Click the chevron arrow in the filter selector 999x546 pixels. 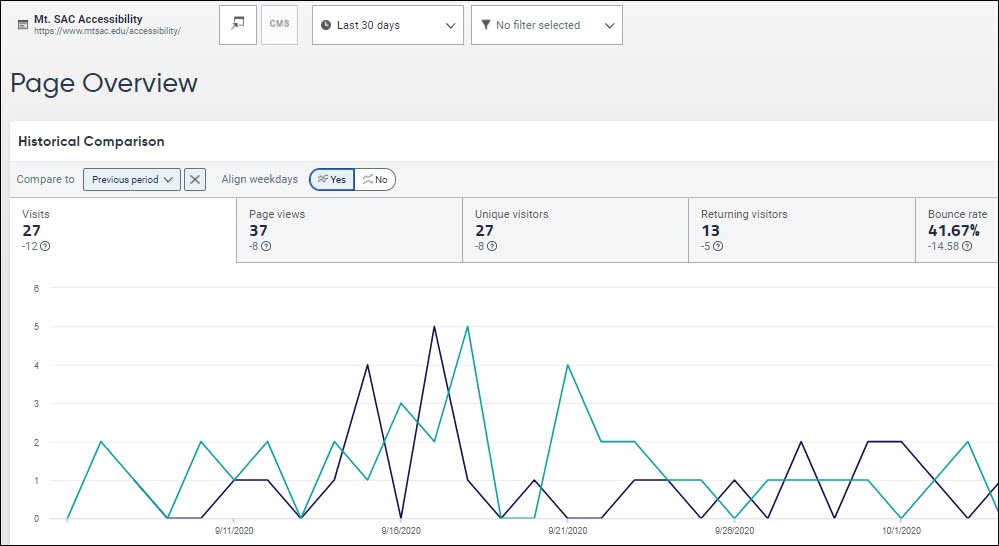(610, 25)
